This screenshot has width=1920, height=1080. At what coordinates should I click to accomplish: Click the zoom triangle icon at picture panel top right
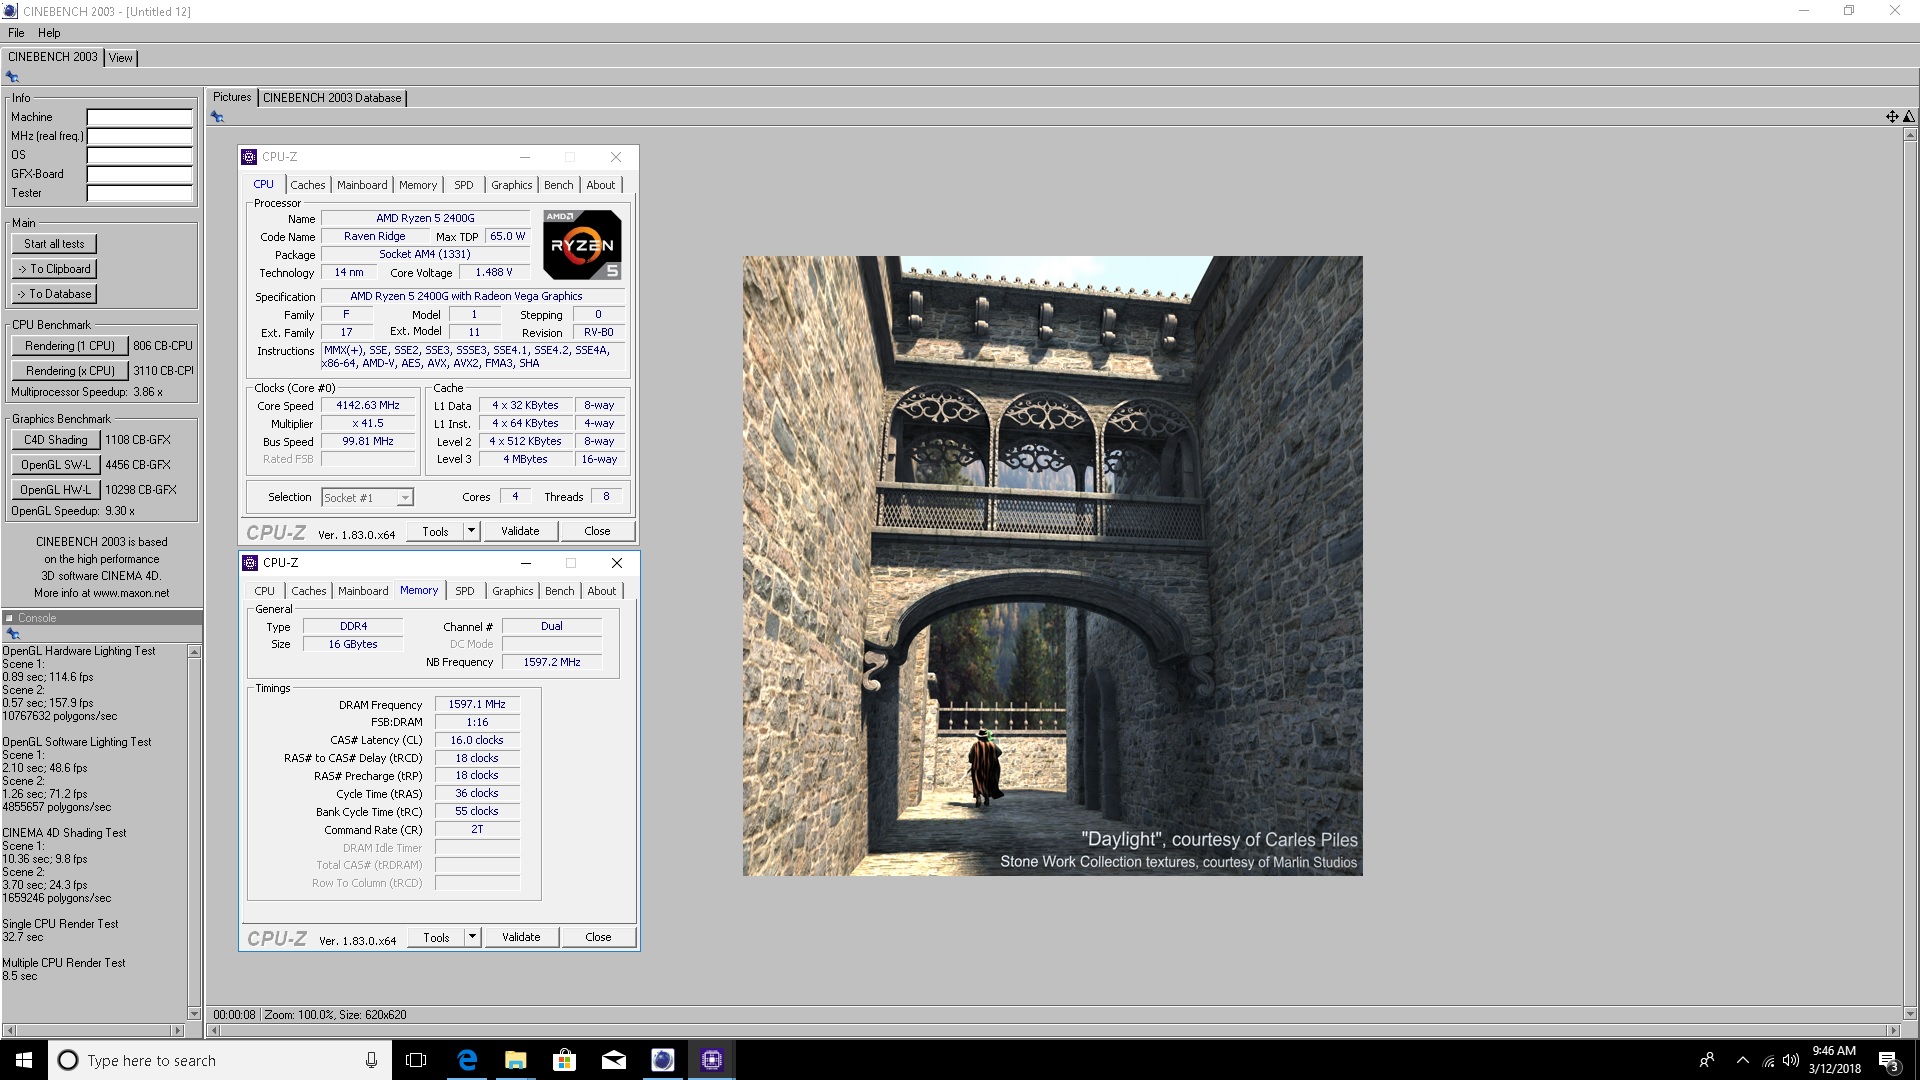pyautogui.click(x=1908, y=117)
